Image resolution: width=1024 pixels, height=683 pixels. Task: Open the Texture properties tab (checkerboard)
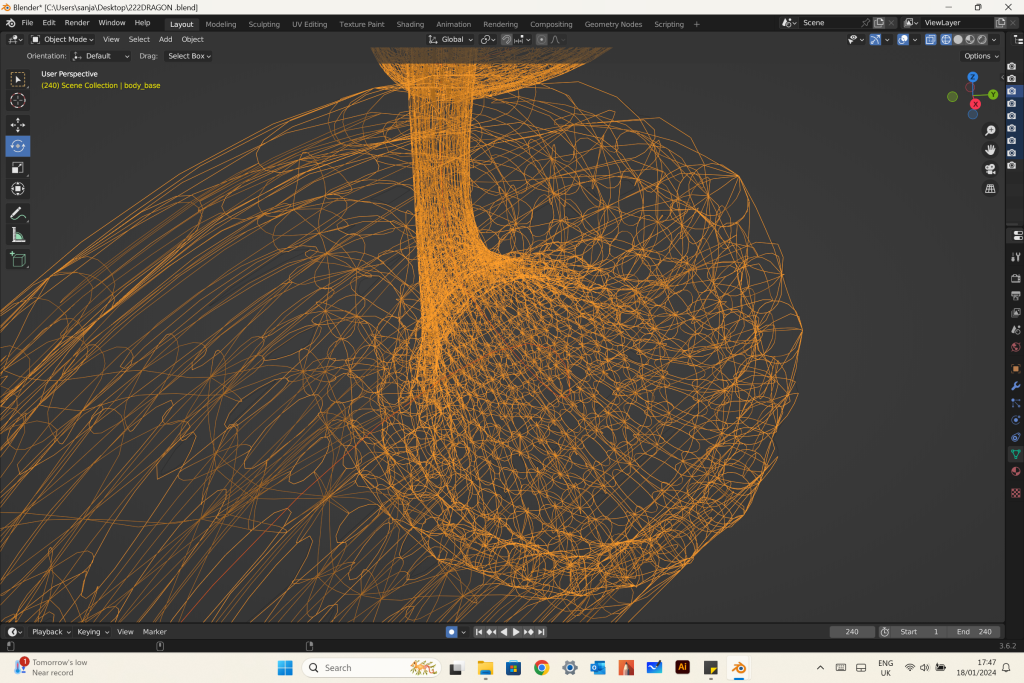click(1016, 493)
